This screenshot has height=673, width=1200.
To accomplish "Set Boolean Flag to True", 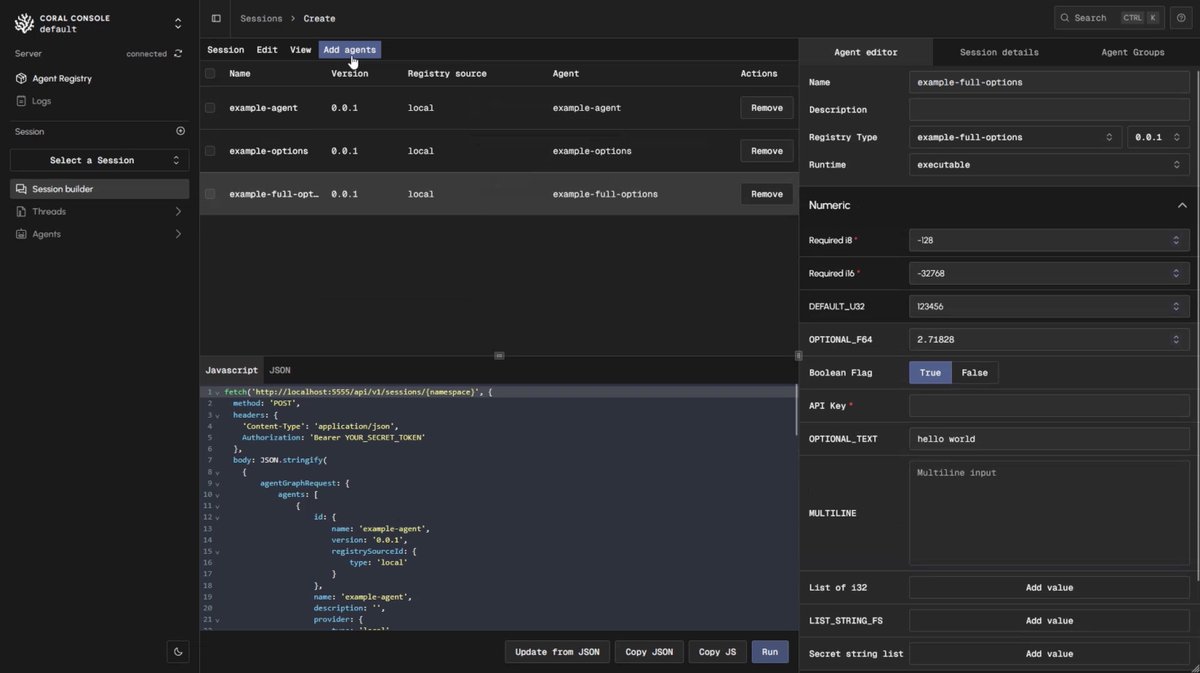I will [x=930, y=373].
